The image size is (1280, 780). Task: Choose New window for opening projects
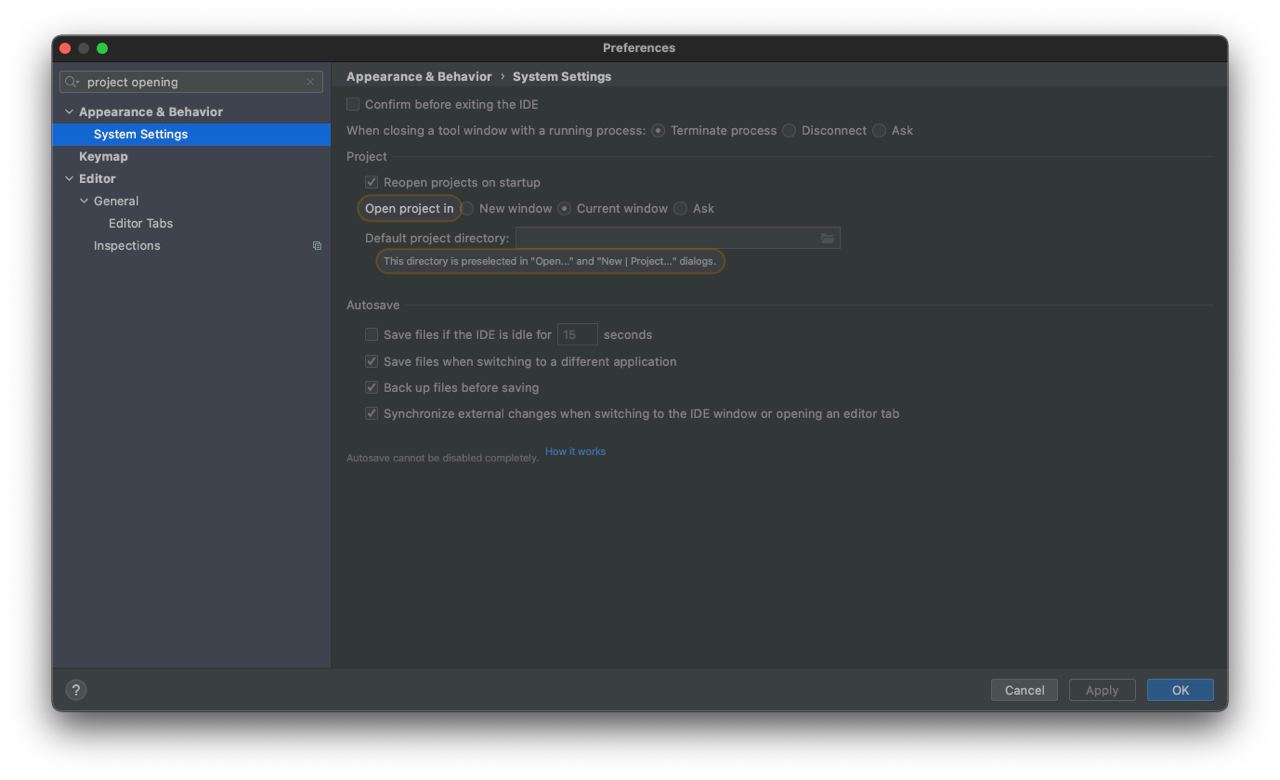tap(467, 209)
